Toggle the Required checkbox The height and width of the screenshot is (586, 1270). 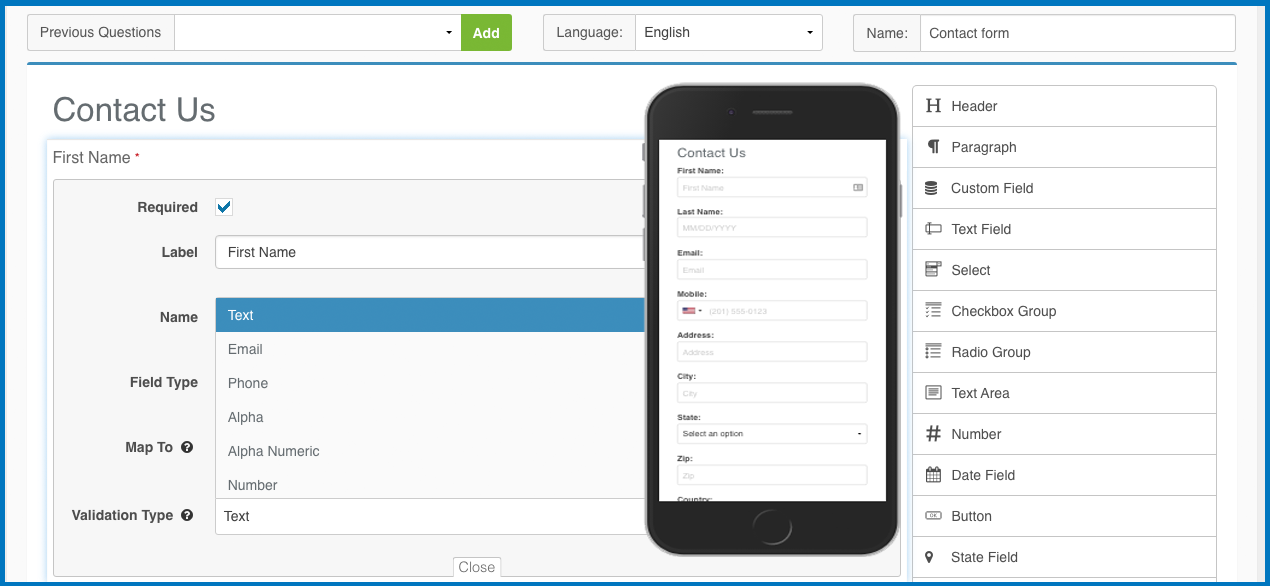click(224, 207)
